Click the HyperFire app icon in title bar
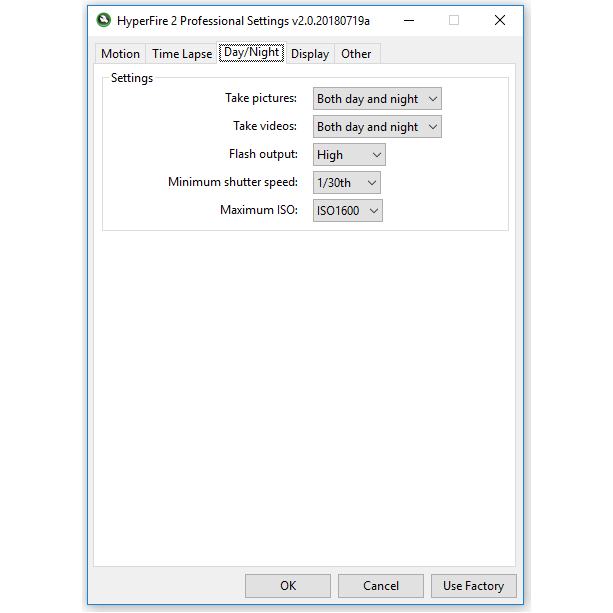Image resolution: width=613 pixels, height=613 pixels. click(x=104, y=20)
